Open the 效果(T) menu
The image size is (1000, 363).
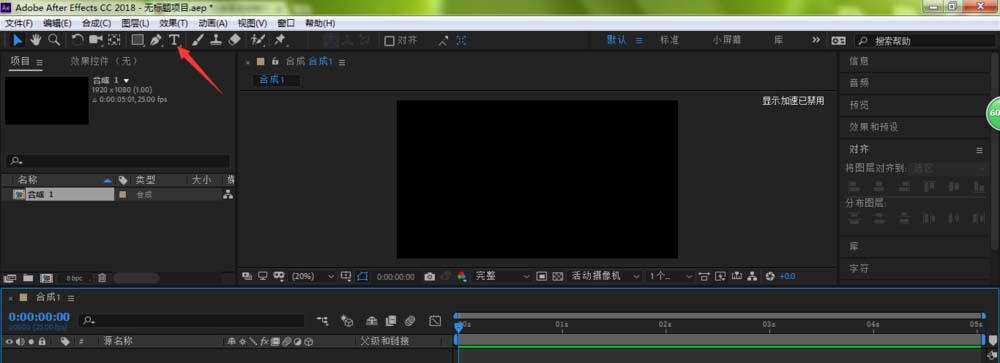coord(173,23)
